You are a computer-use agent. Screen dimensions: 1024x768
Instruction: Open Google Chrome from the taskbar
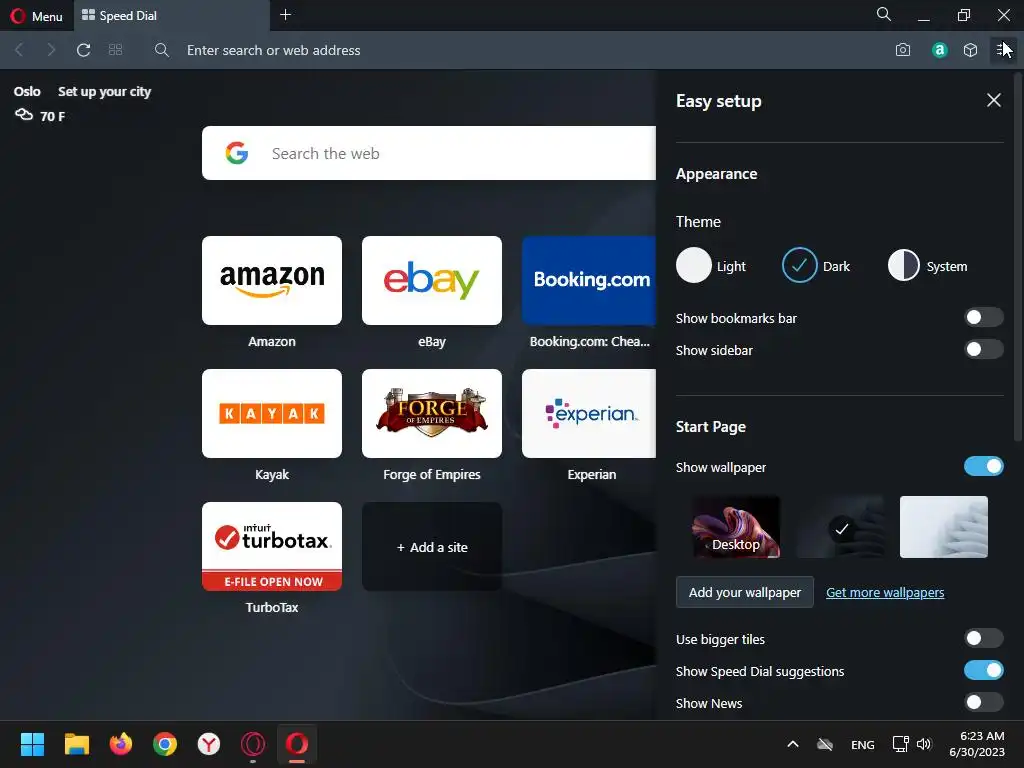(165, 744)
